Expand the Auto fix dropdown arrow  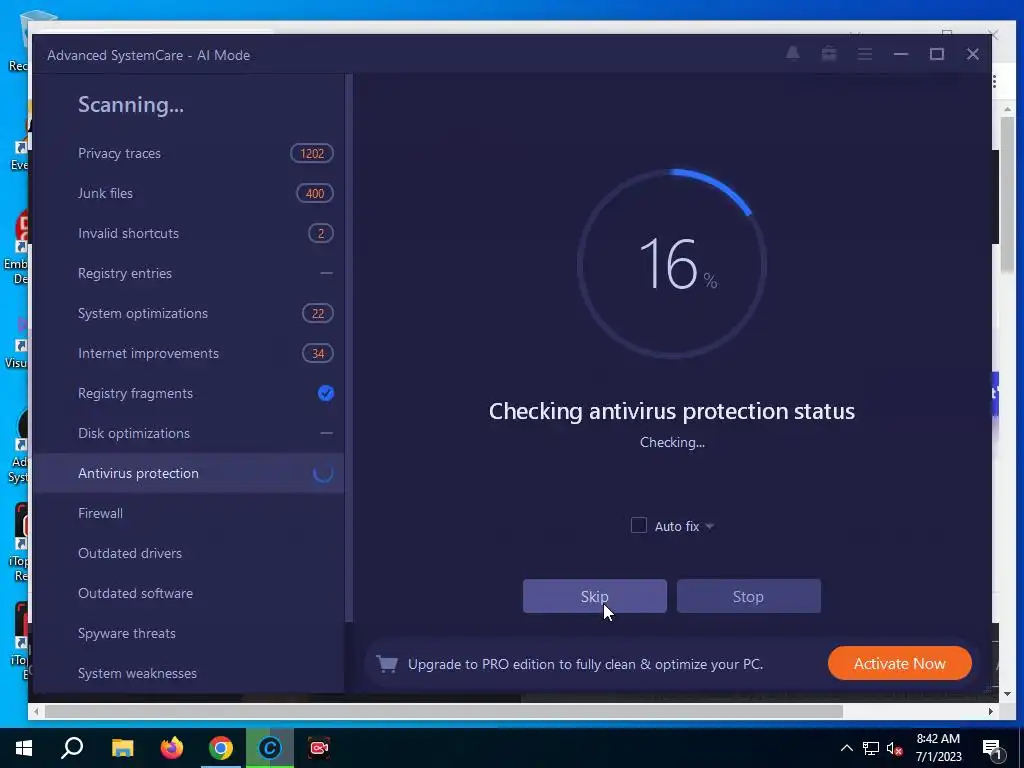click(710, 526)
